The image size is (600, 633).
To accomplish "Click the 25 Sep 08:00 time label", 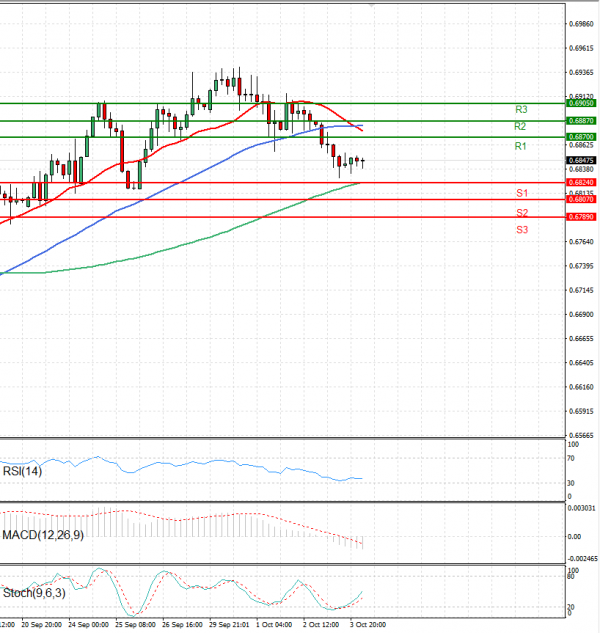I will coord(136,625).
